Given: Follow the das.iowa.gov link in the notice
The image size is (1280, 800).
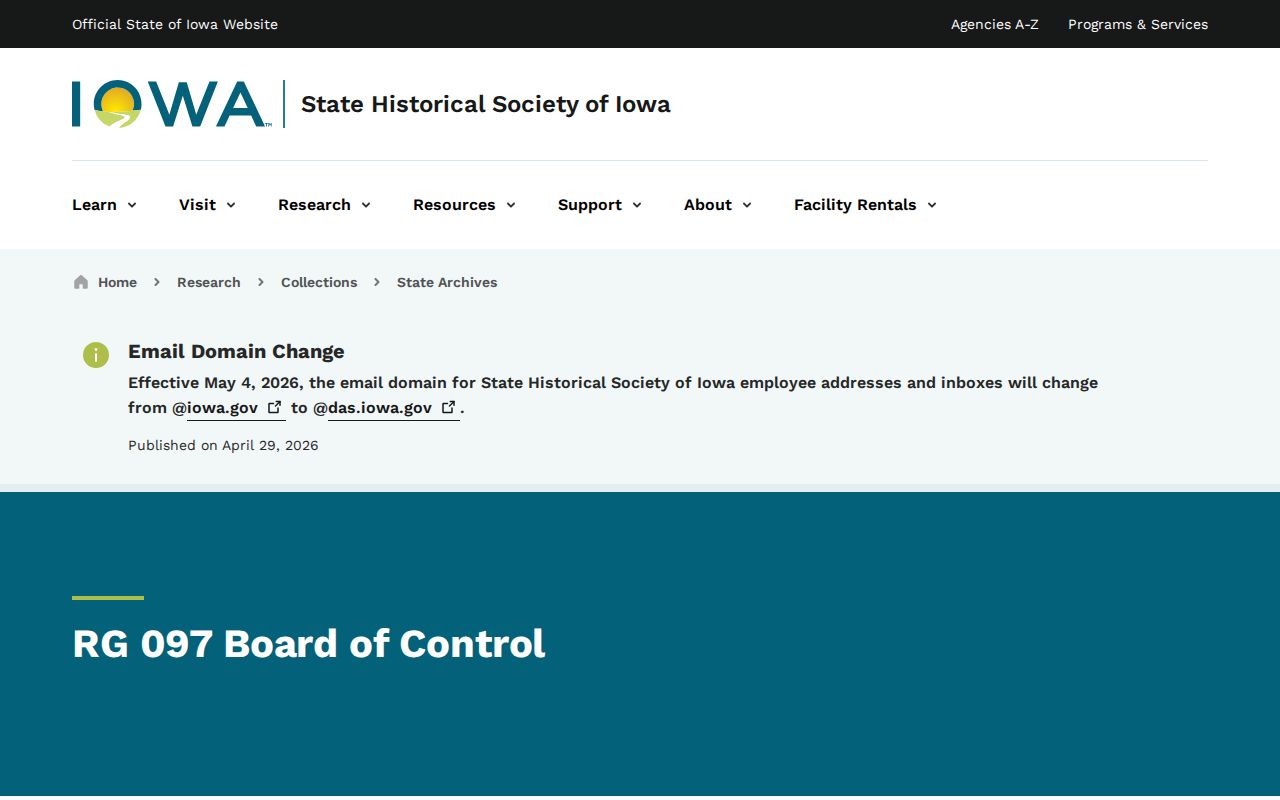Looking at the screenshot, I should [394, 408].
